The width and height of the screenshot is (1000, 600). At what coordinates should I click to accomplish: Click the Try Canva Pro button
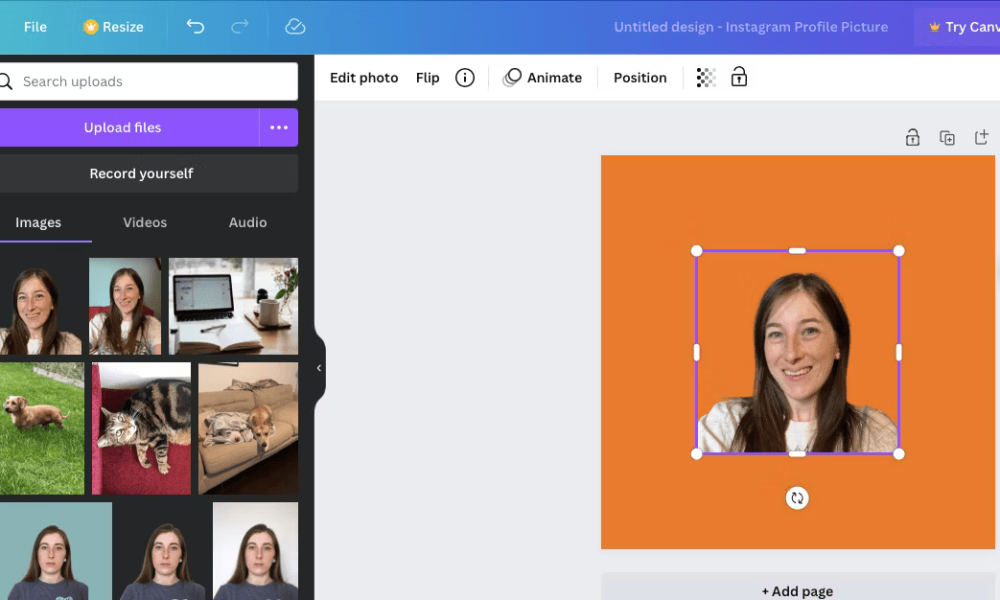tap(957, 27)
